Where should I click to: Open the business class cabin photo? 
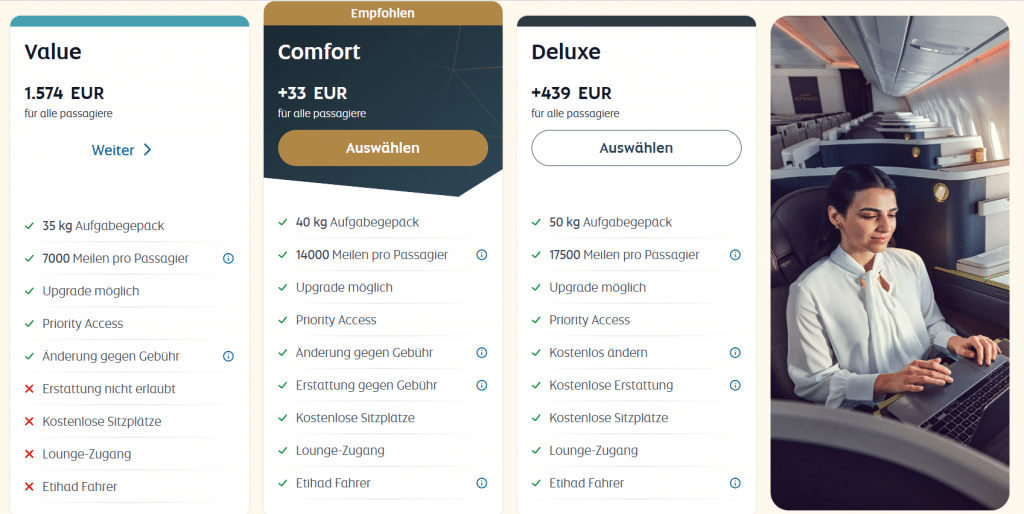click(x=889, y=262)
